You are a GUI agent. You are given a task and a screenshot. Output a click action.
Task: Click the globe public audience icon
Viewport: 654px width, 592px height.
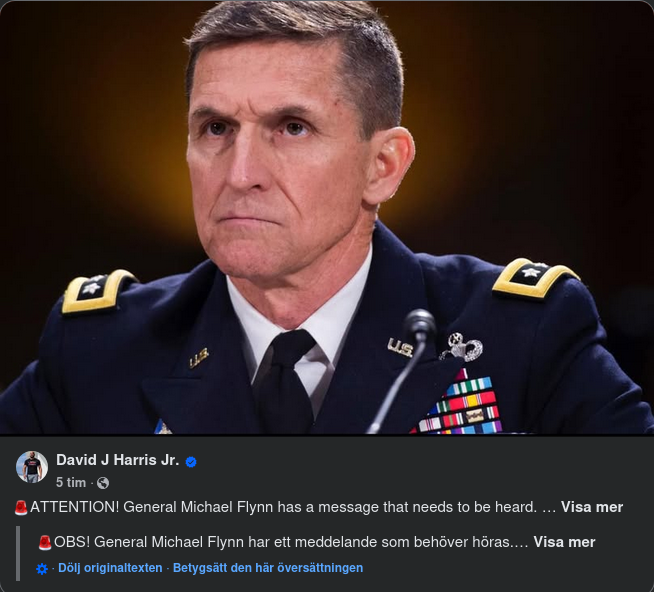(103, 483)
